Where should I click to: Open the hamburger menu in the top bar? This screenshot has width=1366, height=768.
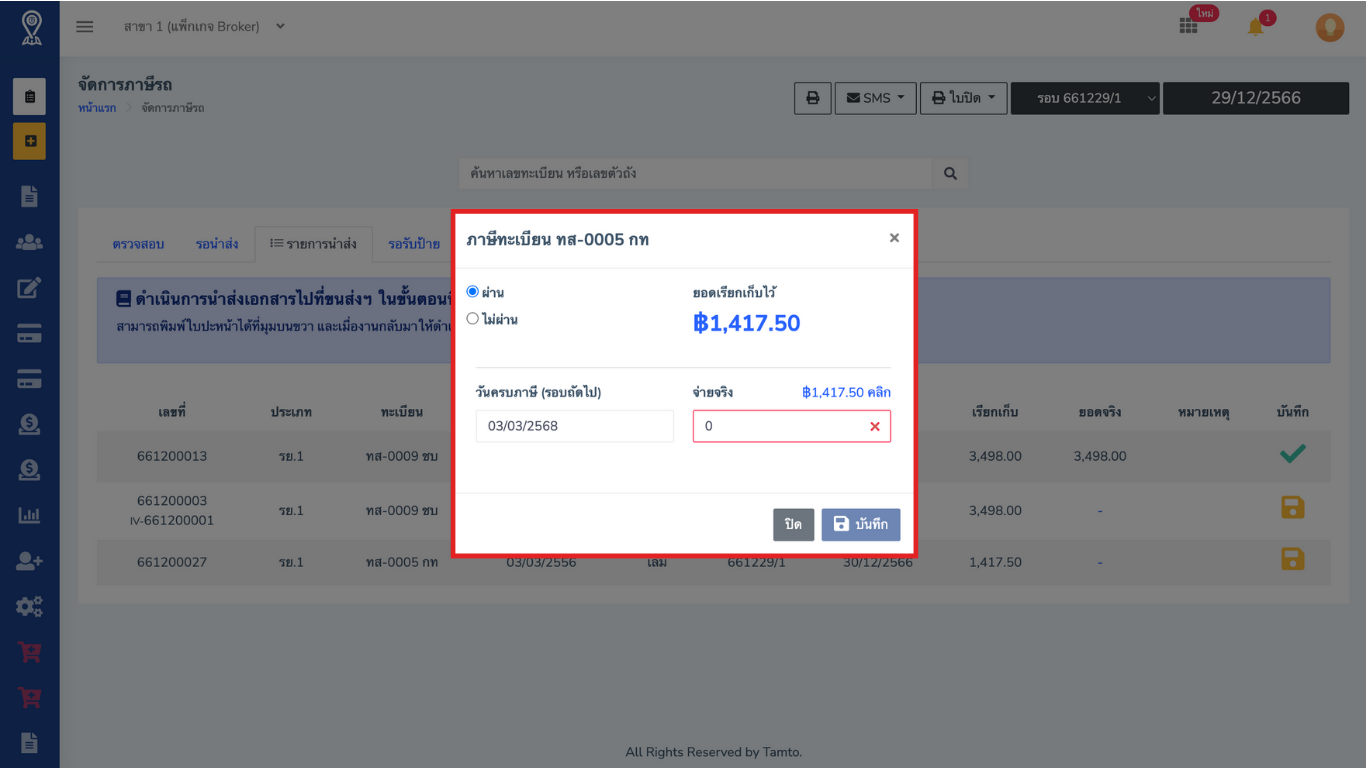(85, 27)
